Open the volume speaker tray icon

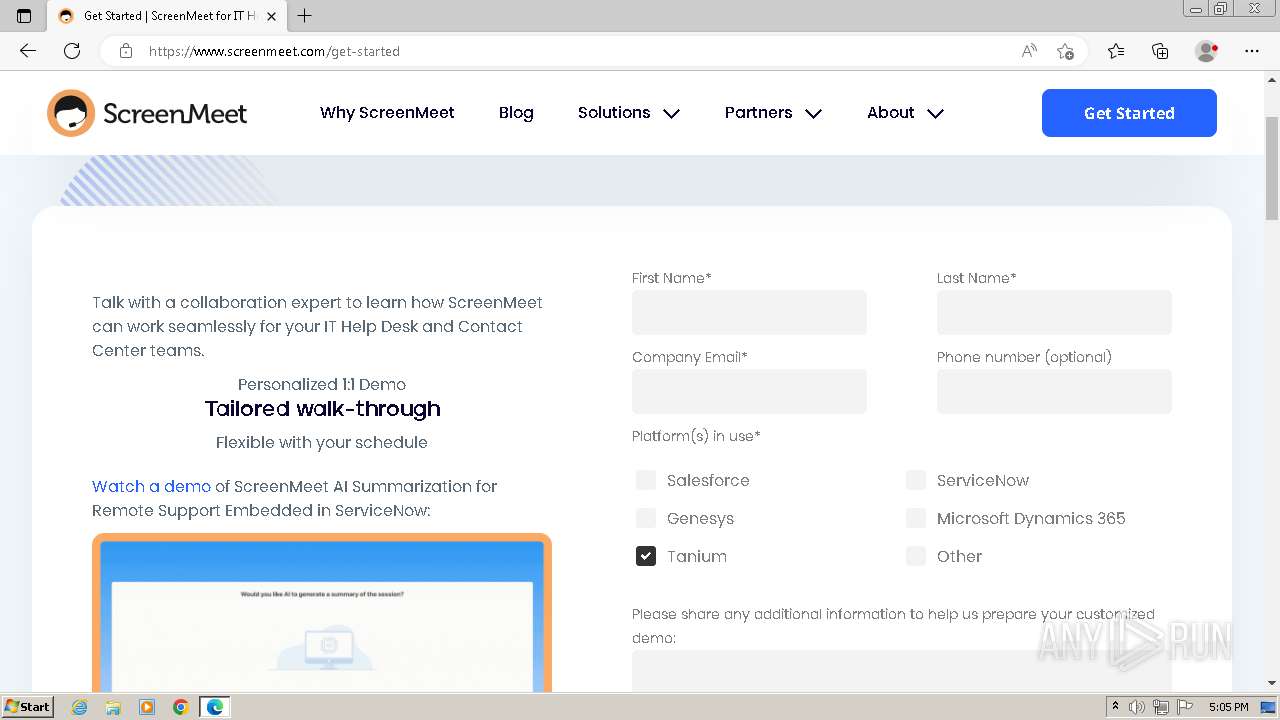click(x=1137, y=707)
